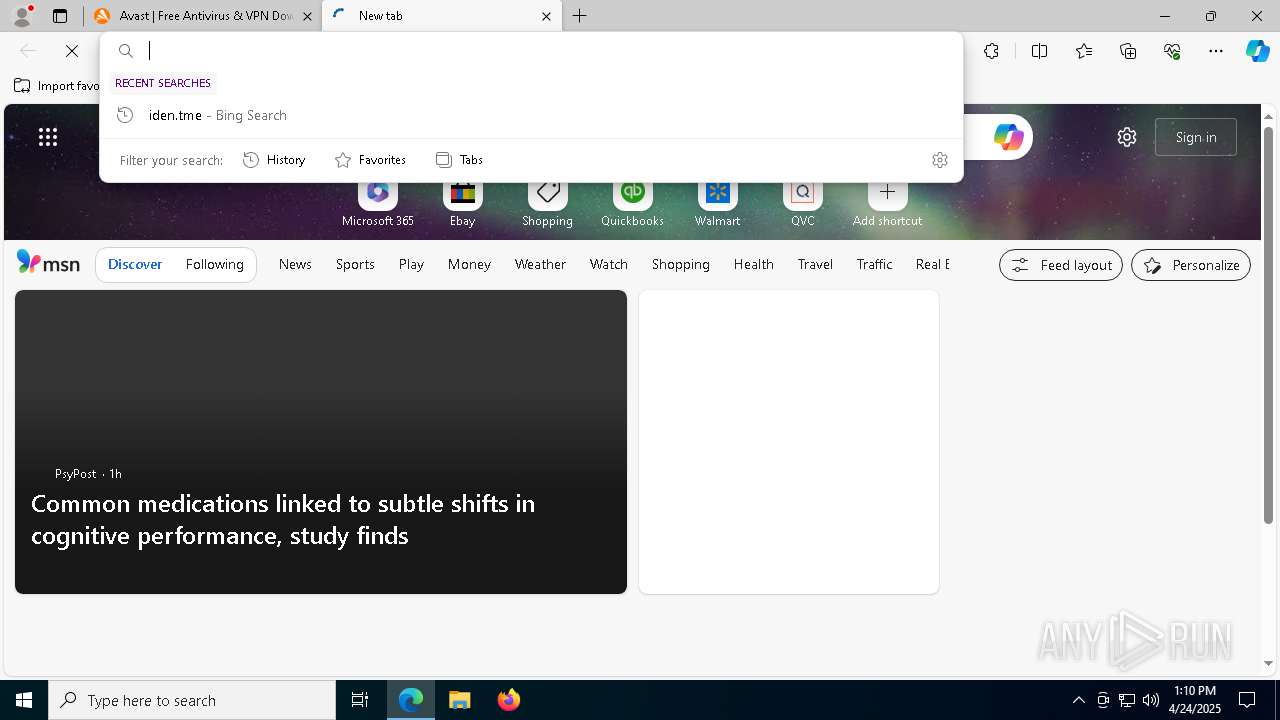
Task: Open the Windows Start menu
Action: 24,700
